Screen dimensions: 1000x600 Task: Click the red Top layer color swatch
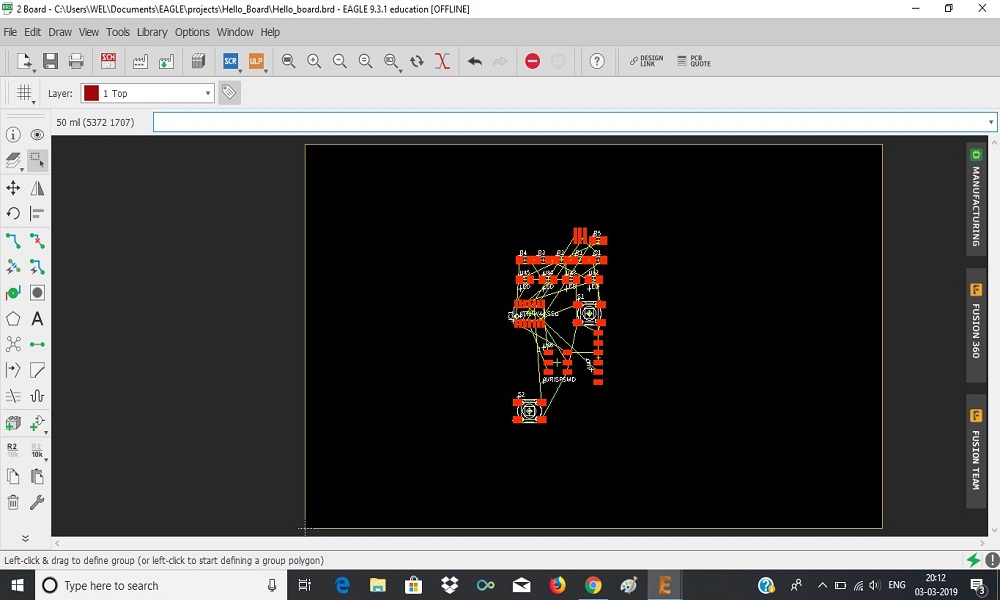click(91, 93)
